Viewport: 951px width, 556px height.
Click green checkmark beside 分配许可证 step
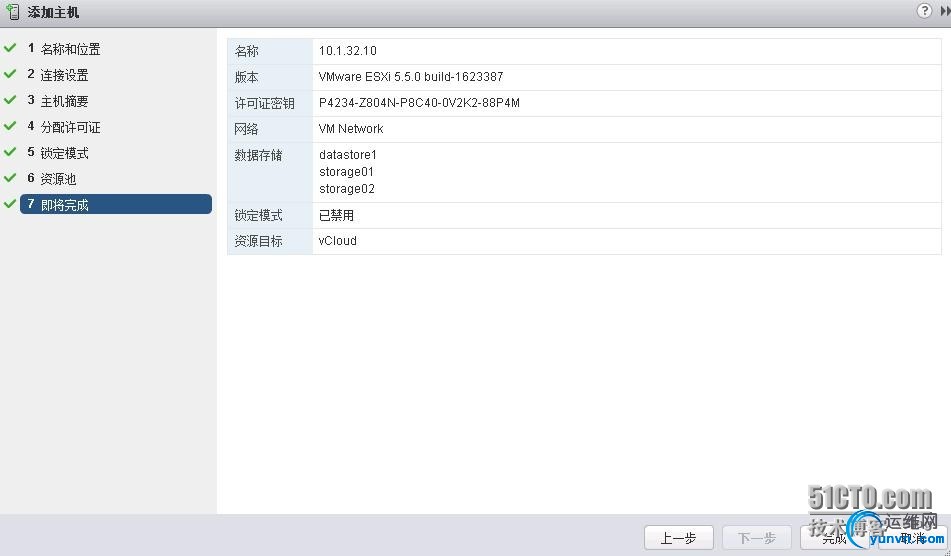pyautogui.click(x=10, y=126)
